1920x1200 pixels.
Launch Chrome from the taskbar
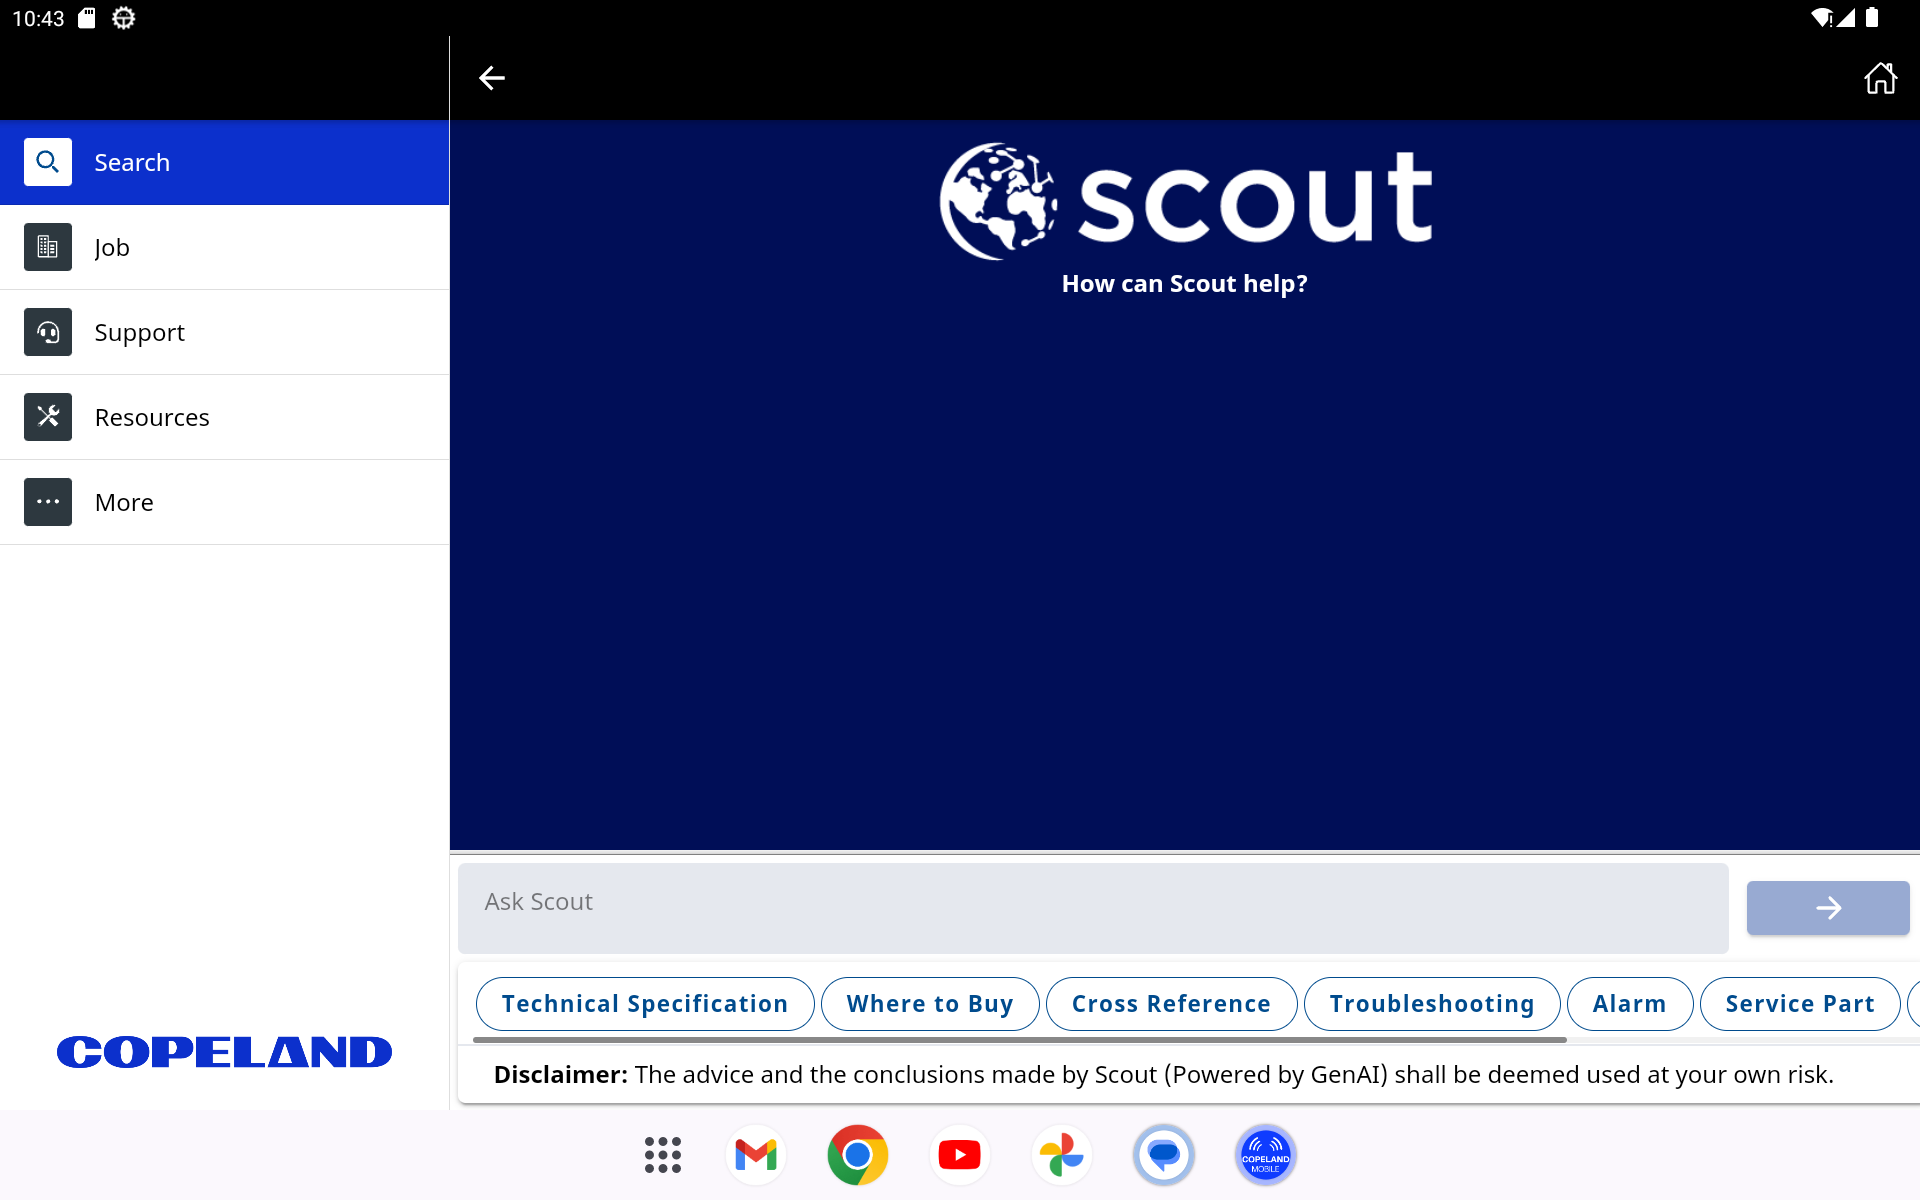[858, 1155]
